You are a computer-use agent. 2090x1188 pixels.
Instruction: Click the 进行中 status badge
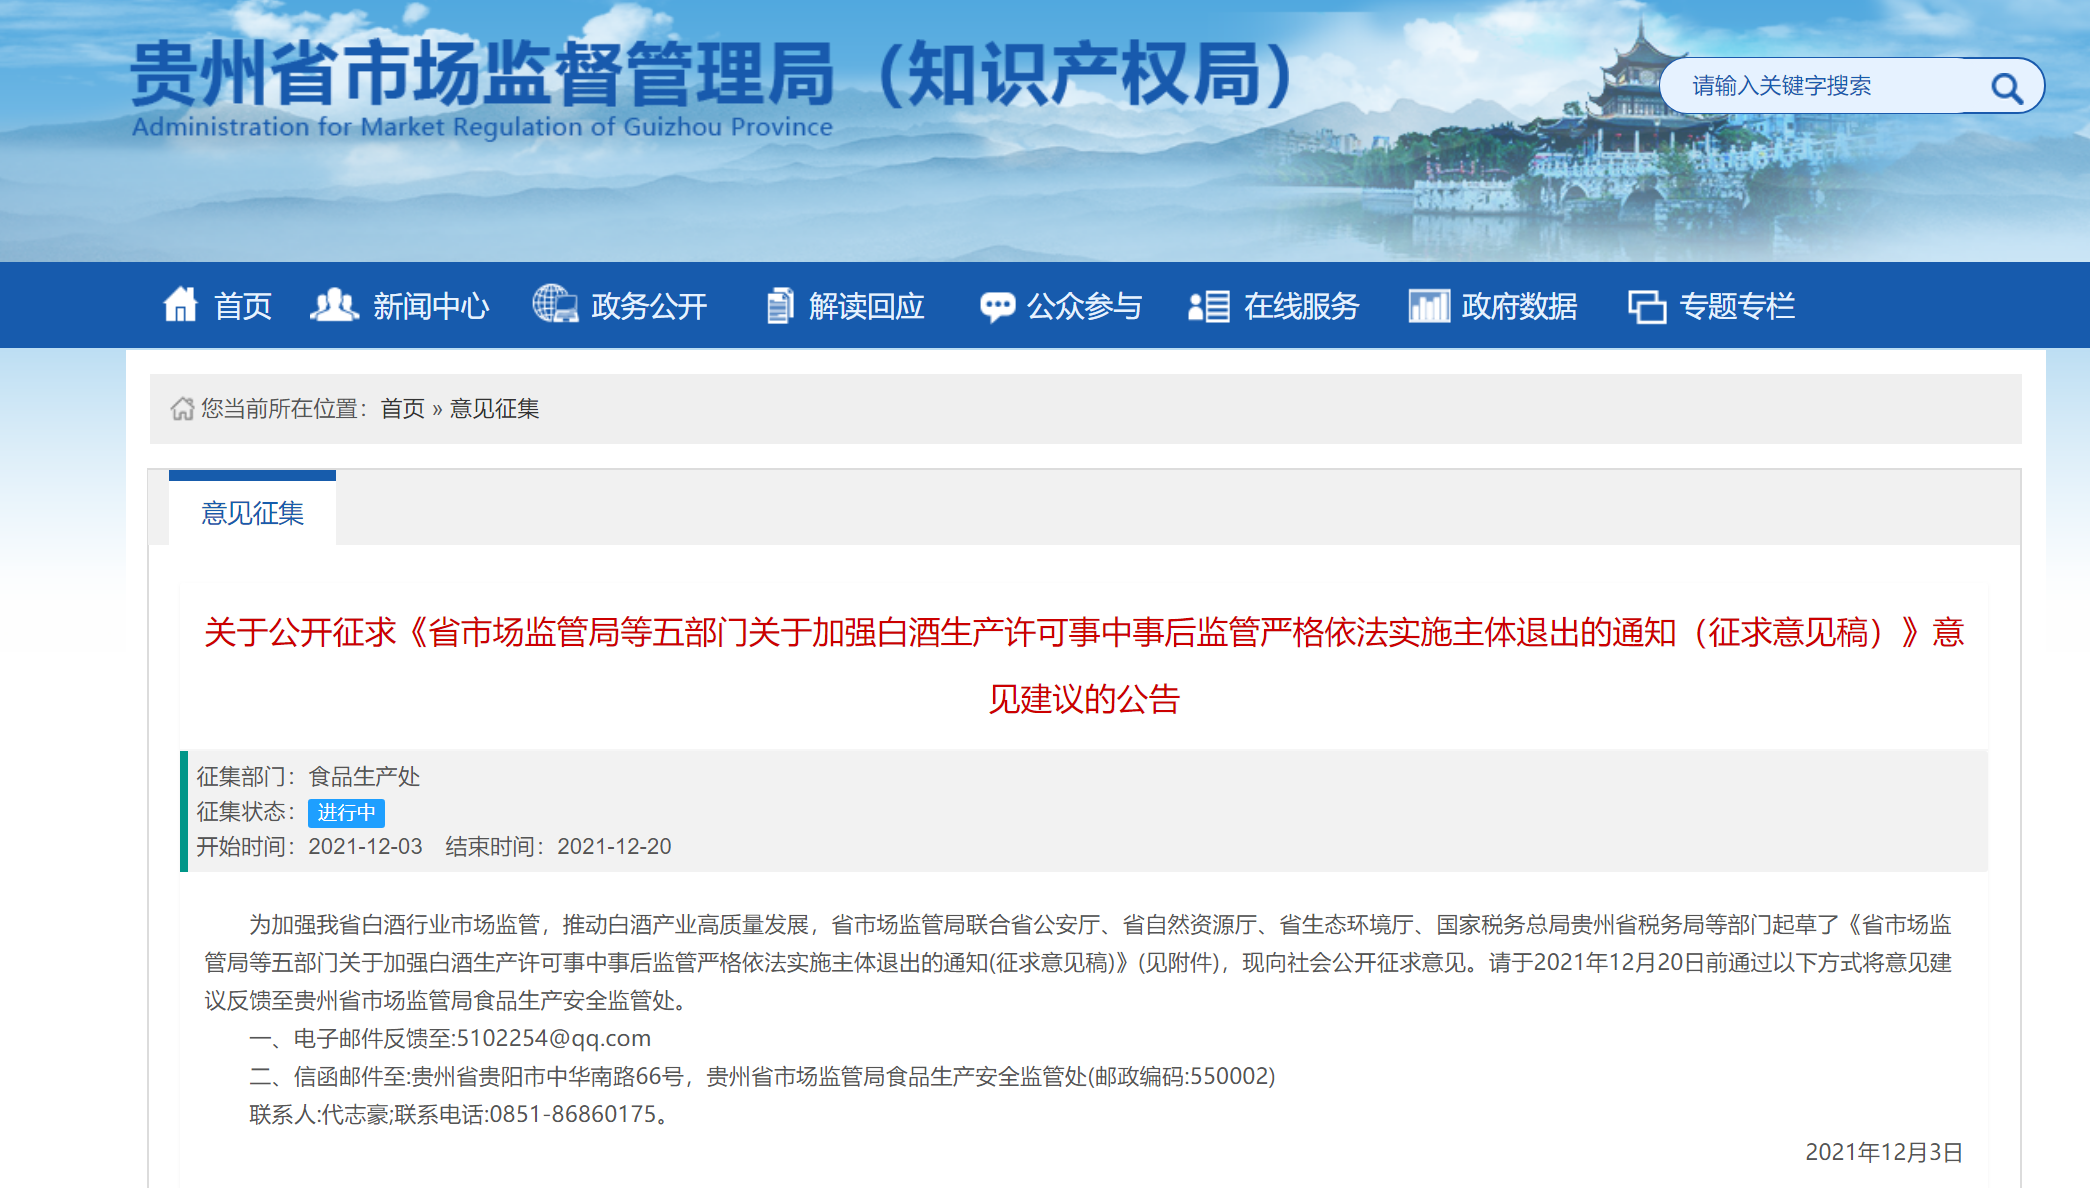346,812
